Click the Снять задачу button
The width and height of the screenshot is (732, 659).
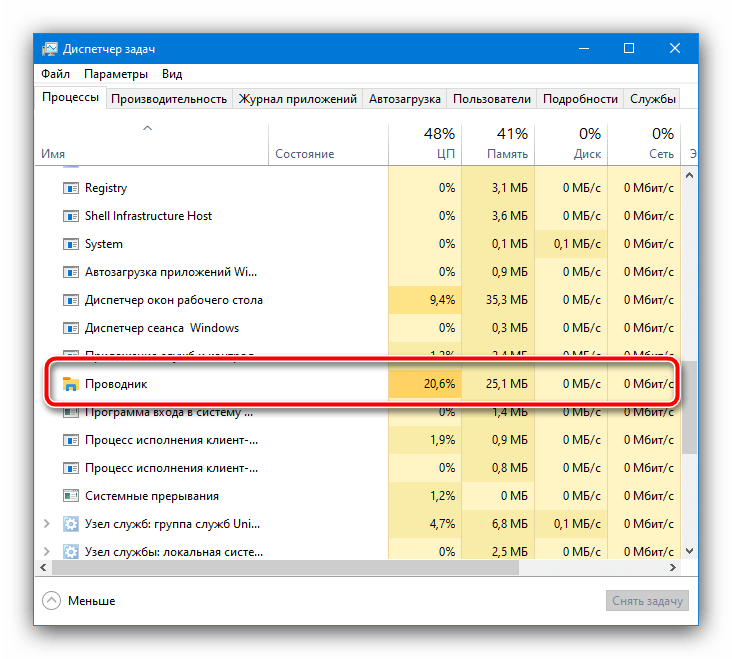(647, 601)
